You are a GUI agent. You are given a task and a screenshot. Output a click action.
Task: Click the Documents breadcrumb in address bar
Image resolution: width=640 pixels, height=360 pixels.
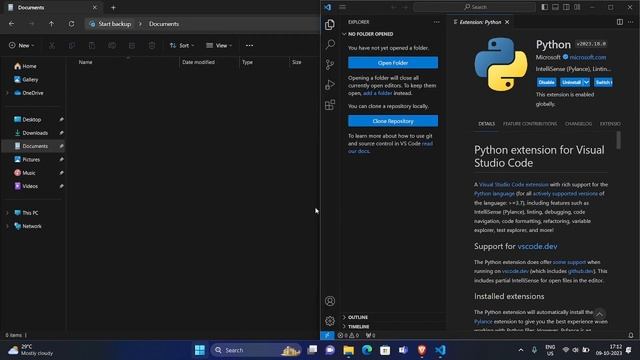tap(164, 24)
